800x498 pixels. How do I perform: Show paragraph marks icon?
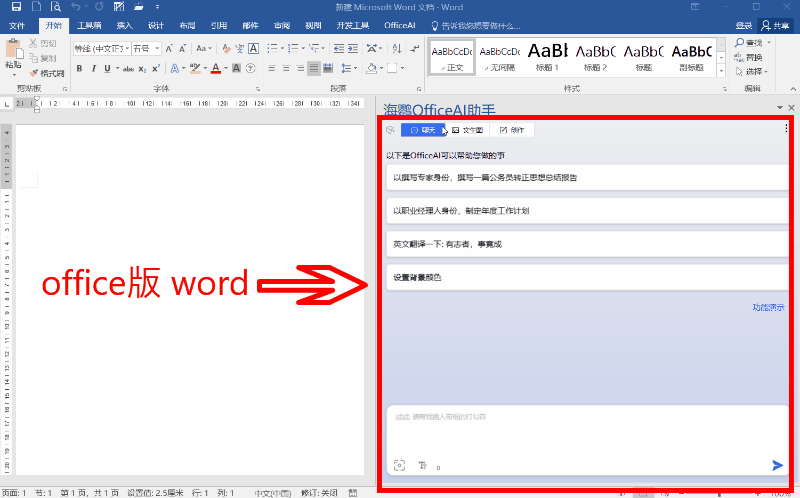tap(415, 48)
